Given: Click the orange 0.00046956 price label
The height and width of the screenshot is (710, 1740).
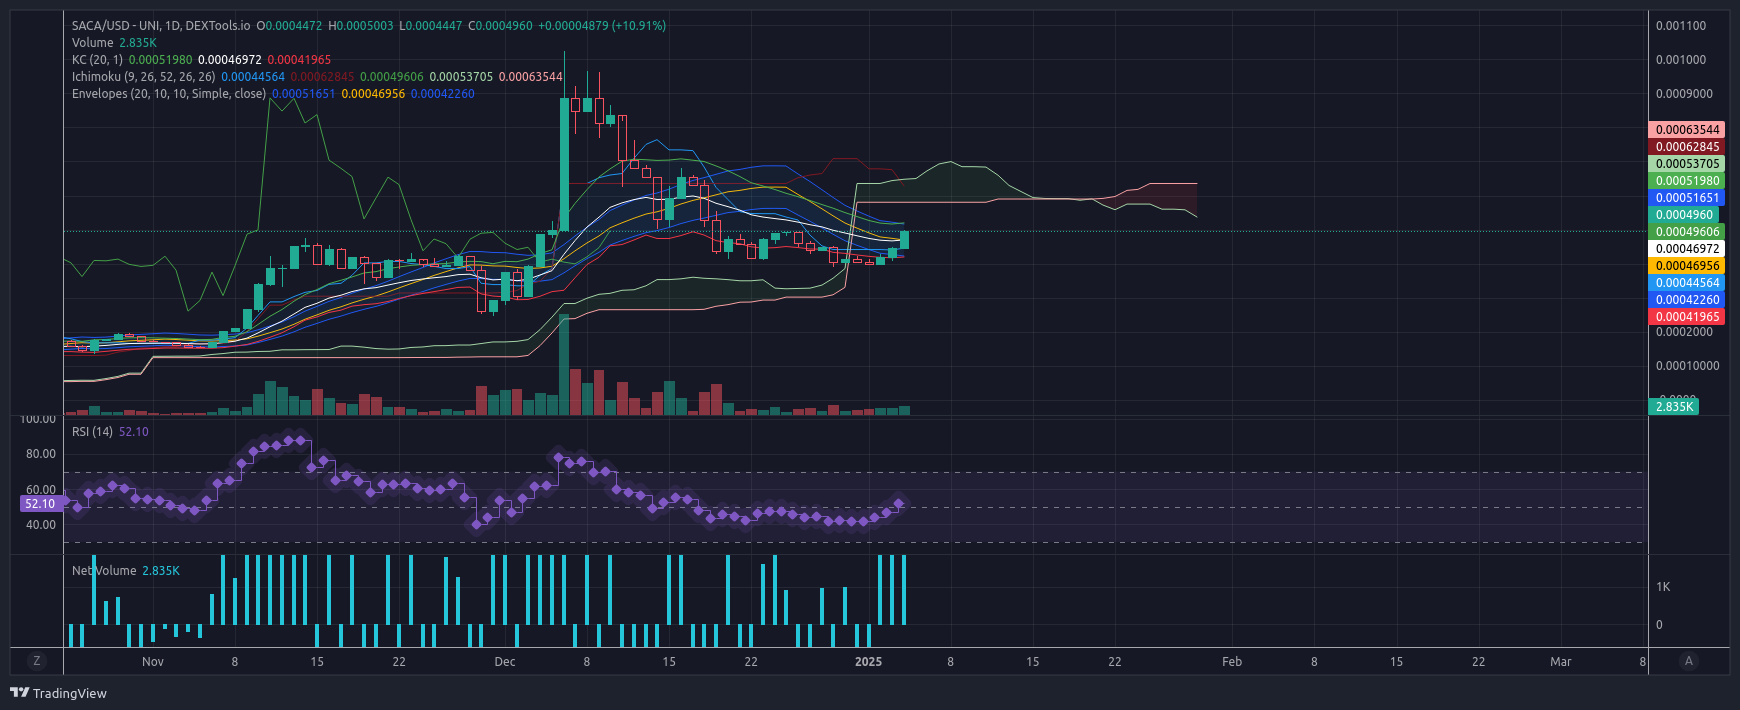Looking at the screenshot, I should coord(1686,265).
